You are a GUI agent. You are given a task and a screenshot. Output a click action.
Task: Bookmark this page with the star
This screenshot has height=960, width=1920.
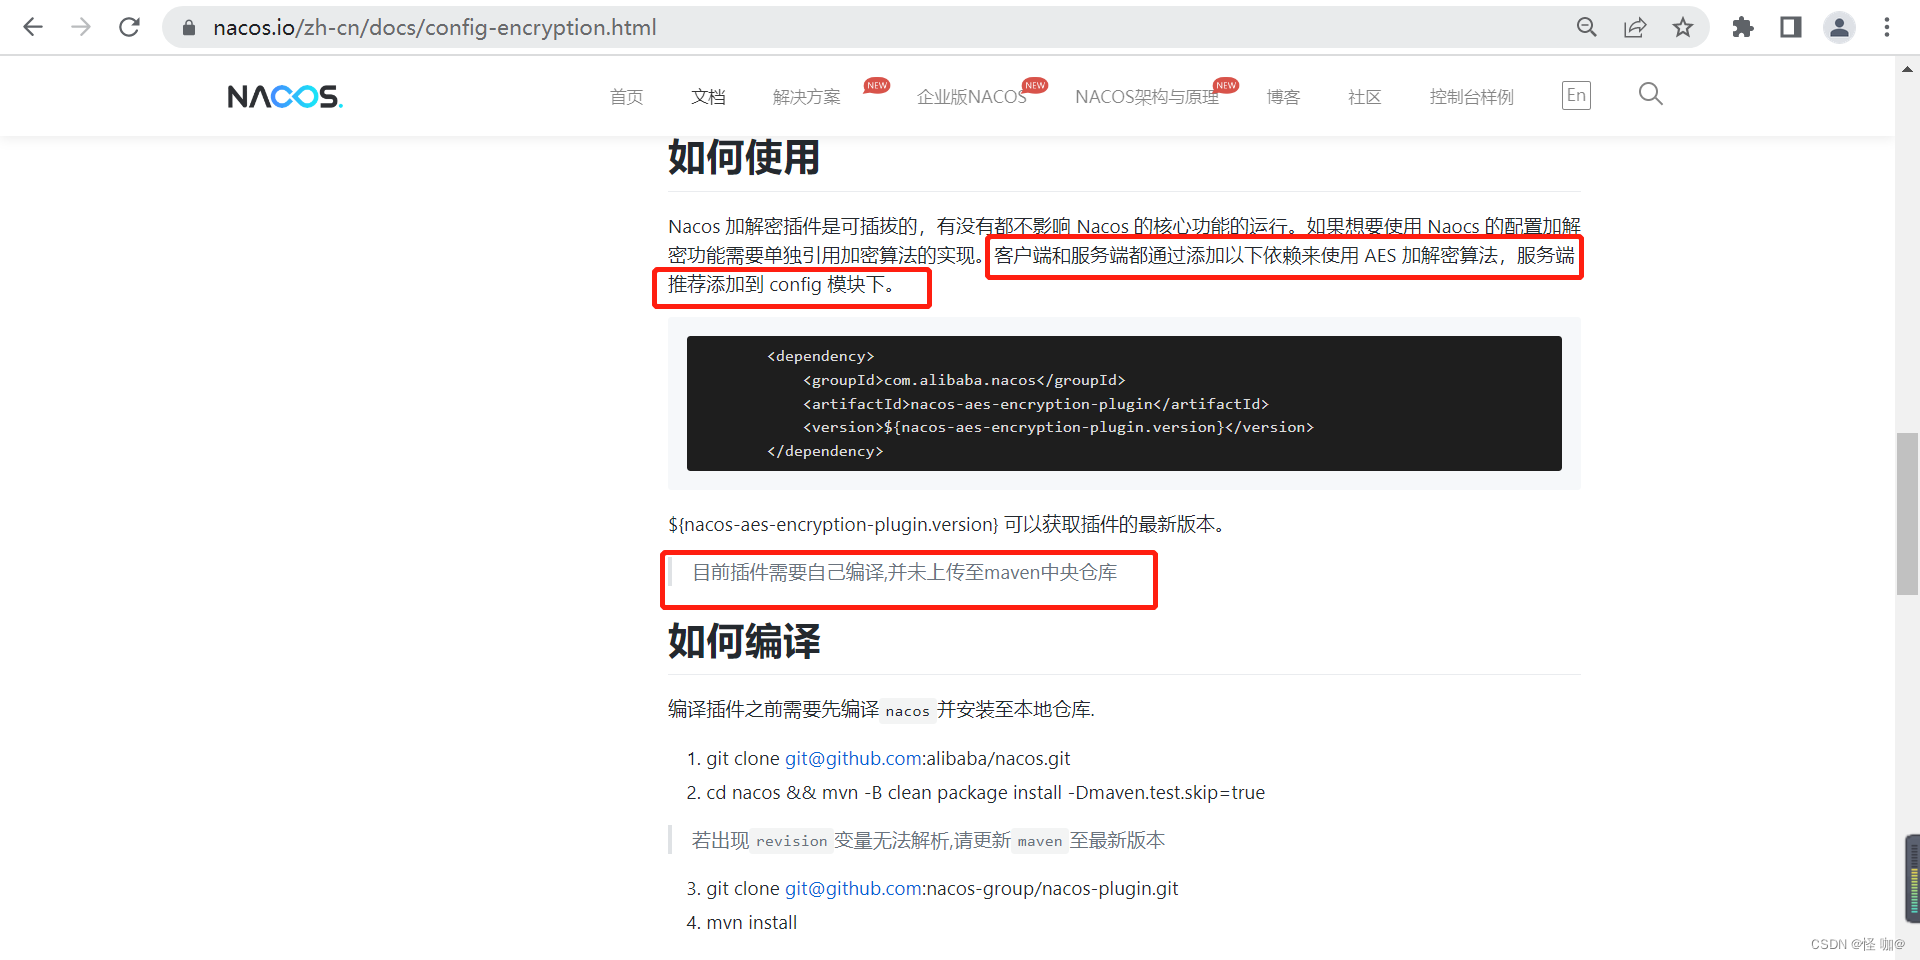(1683, 27)
